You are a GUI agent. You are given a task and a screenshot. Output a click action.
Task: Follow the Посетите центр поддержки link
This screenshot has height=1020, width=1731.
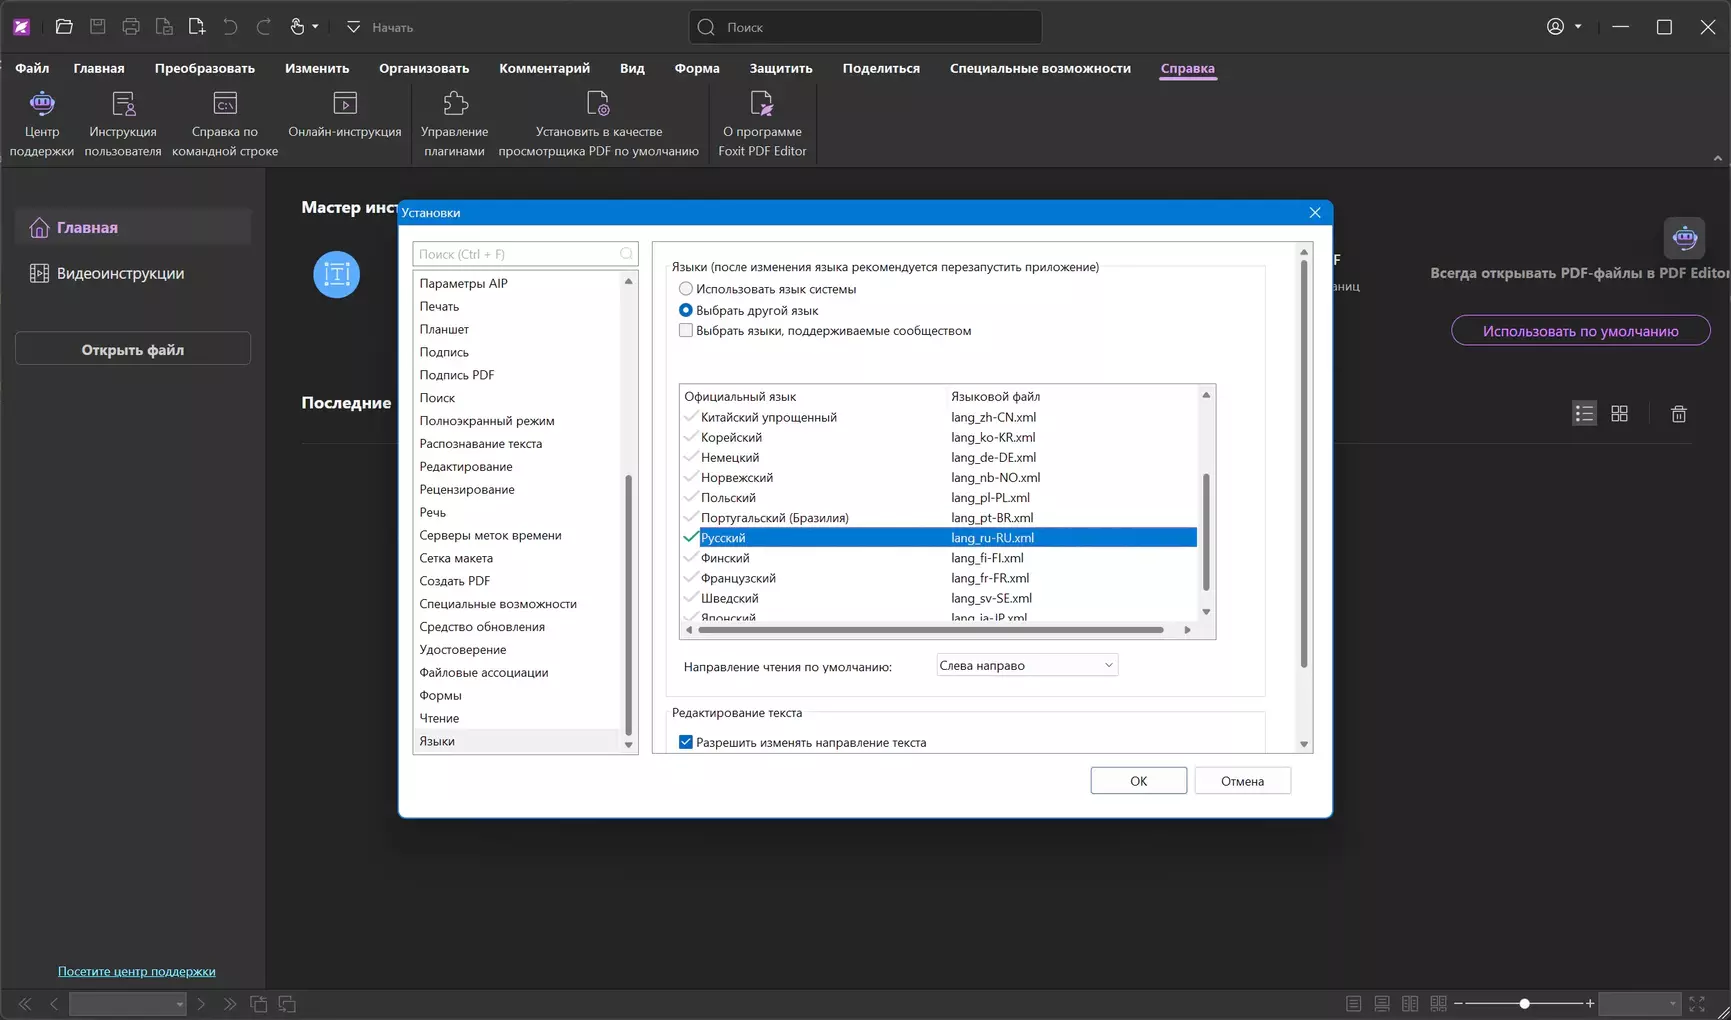(136, 971)
